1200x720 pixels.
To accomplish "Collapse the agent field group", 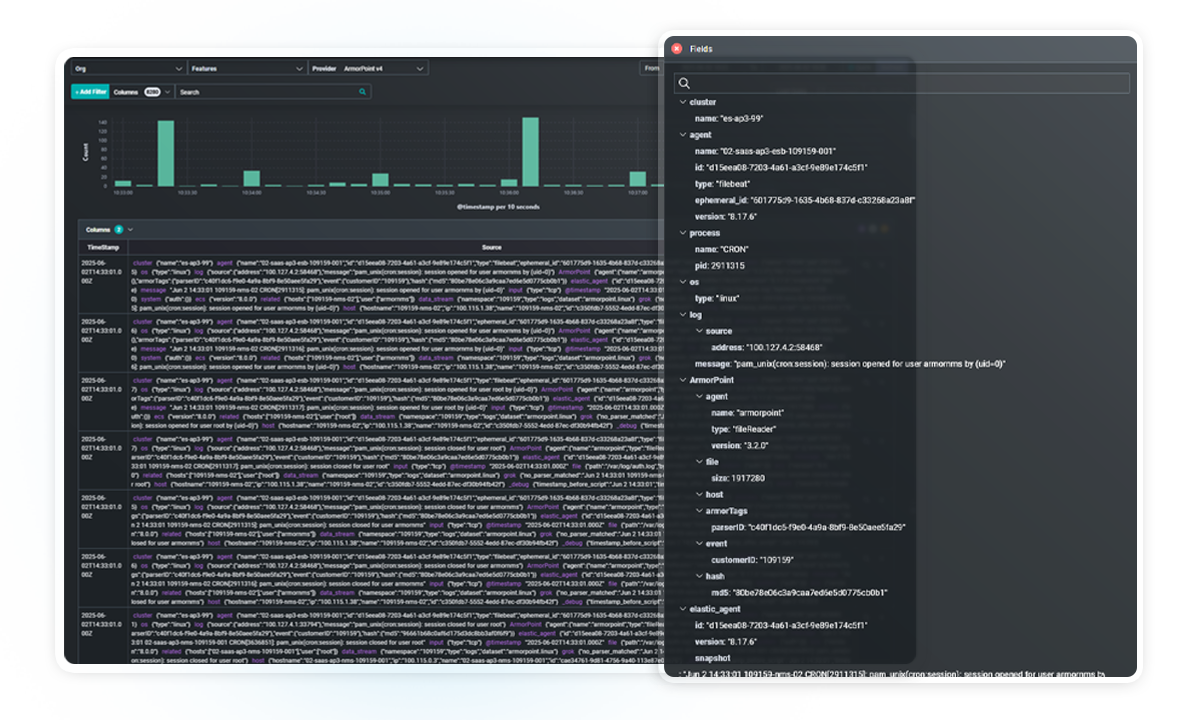I will pos(684,135).
